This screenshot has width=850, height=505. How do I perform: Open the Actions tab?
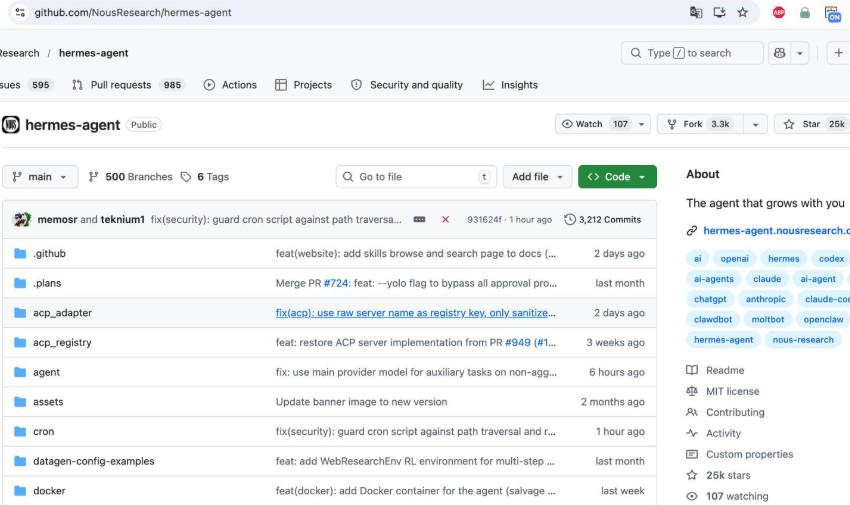(x=230, y=85)
